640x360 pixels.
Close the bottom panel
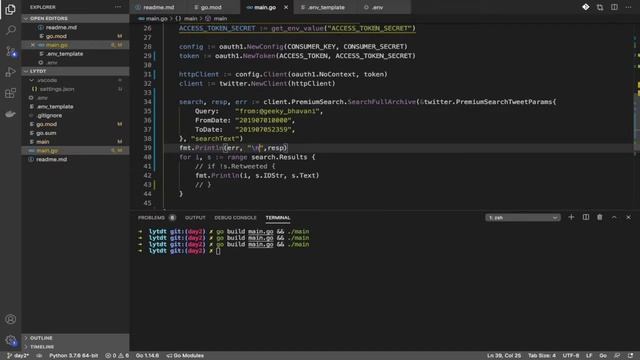628,217
